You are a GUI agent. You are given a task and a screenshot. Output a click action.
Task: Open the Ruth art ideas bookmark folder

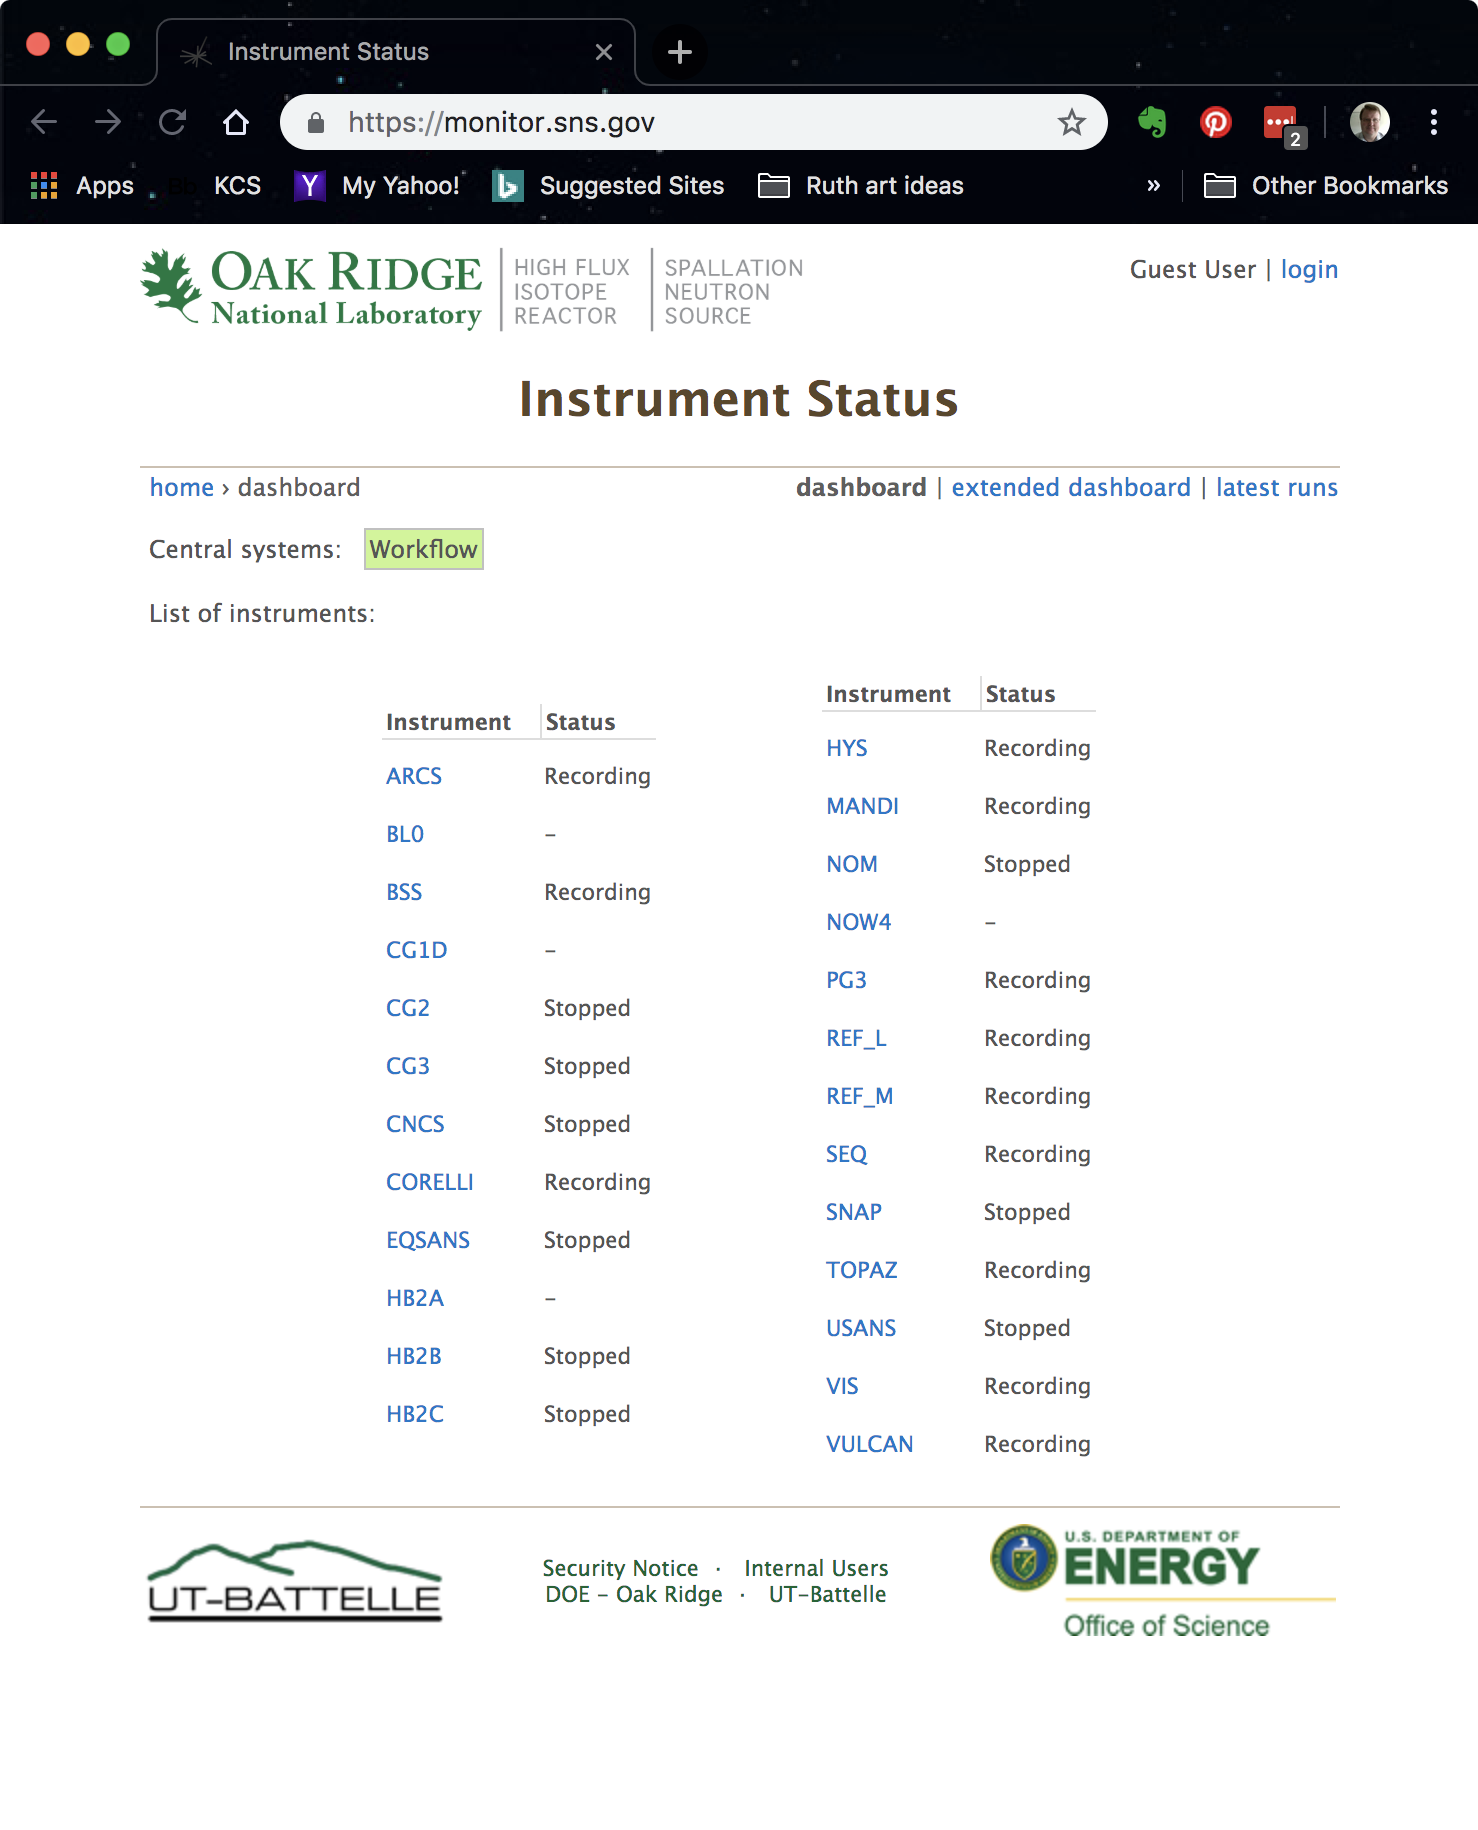[x=861, y=186]
